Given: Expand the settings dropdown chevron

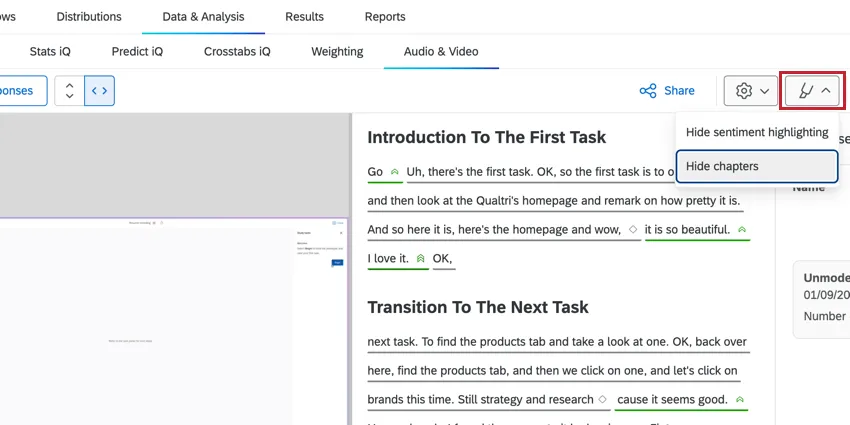Looking at the screenshot, I should click(765, 91).
